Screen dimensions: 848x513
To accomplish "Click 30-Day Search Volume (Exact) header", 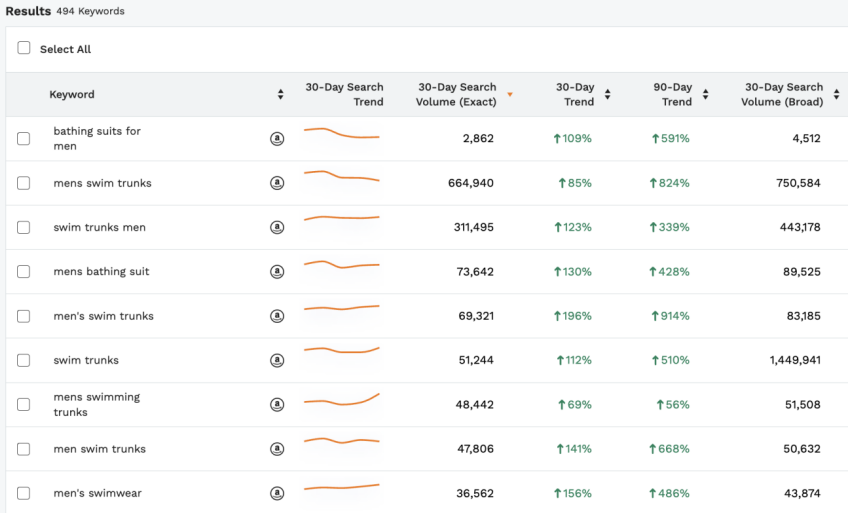I will click(456, 95).
